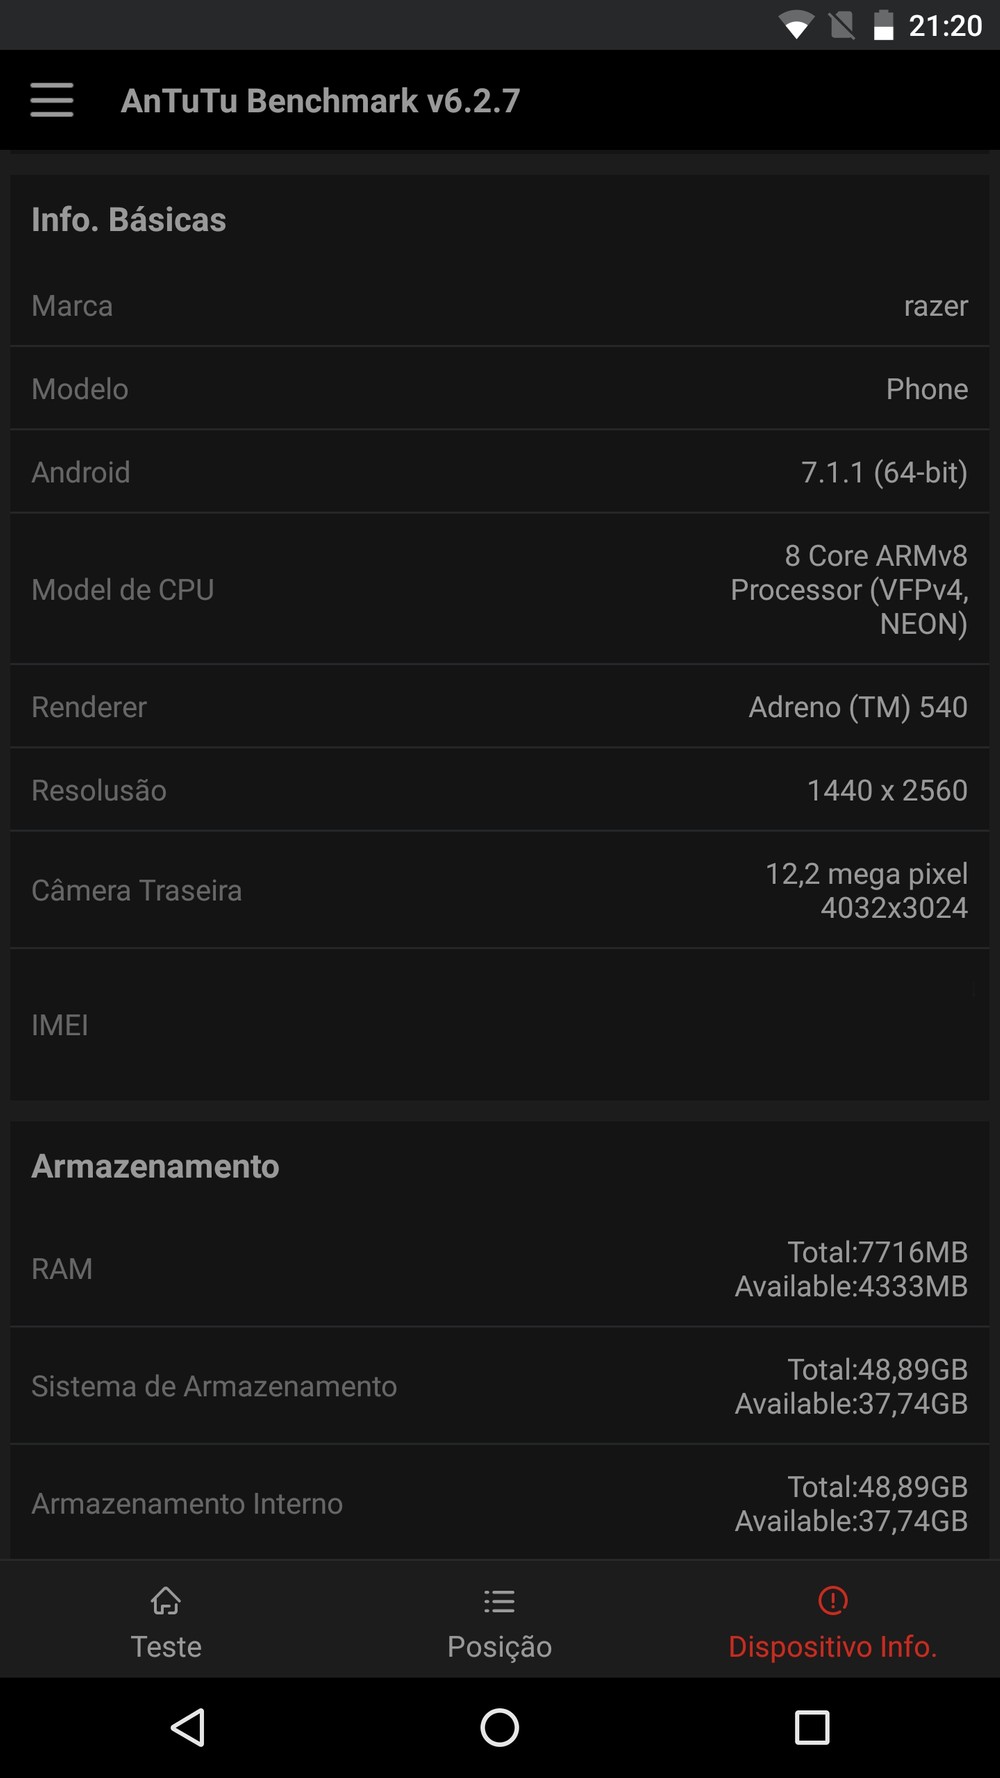Select the Model de CPU row

[x=500, y=590]
